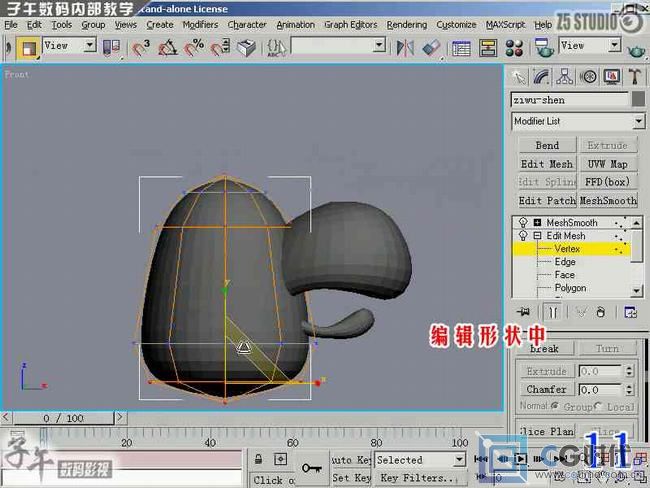Click the object name field ziwu-shen
650x488 pixels.
tap(570, 100)
